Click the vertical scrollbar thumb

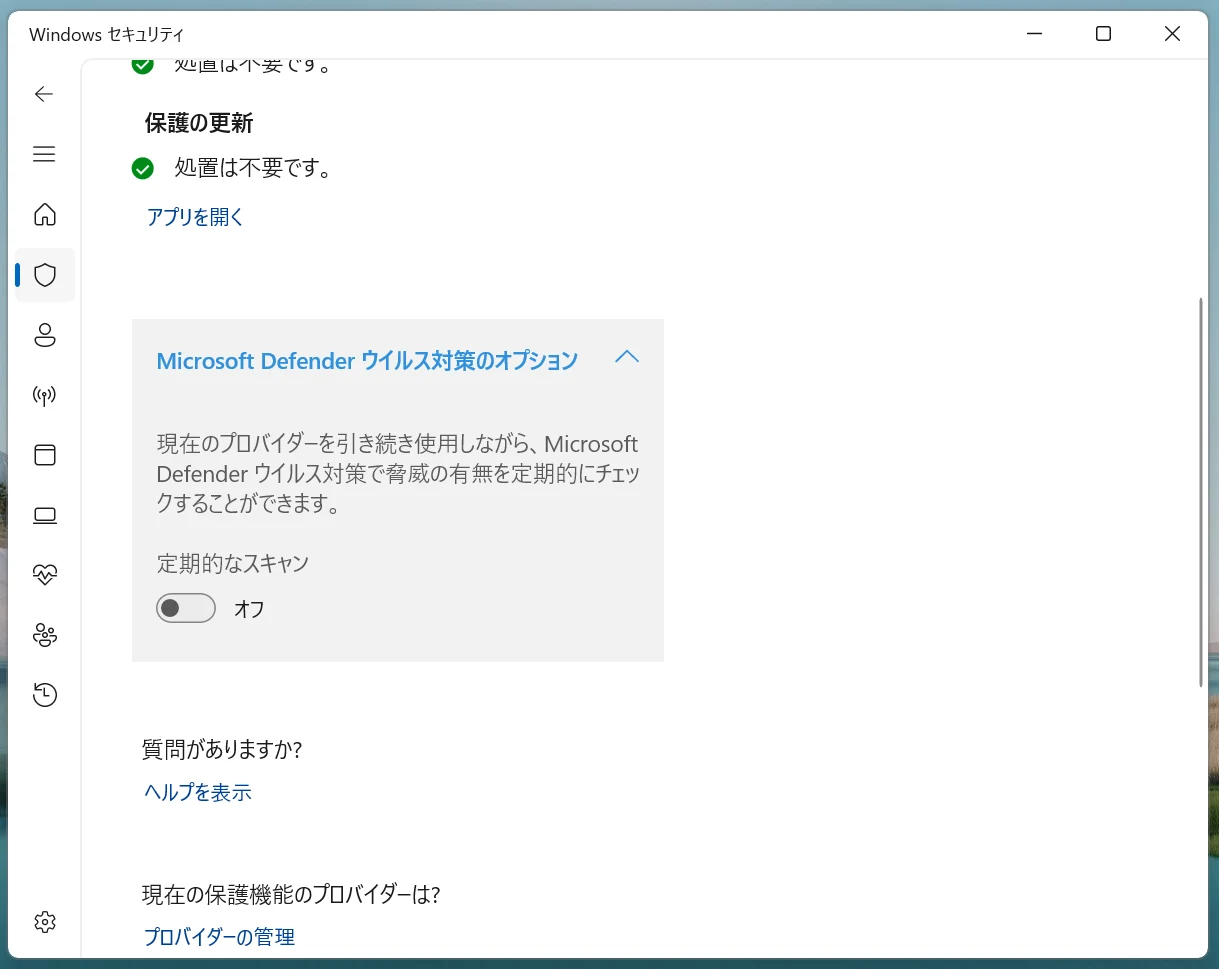(x=1202, y=492)
